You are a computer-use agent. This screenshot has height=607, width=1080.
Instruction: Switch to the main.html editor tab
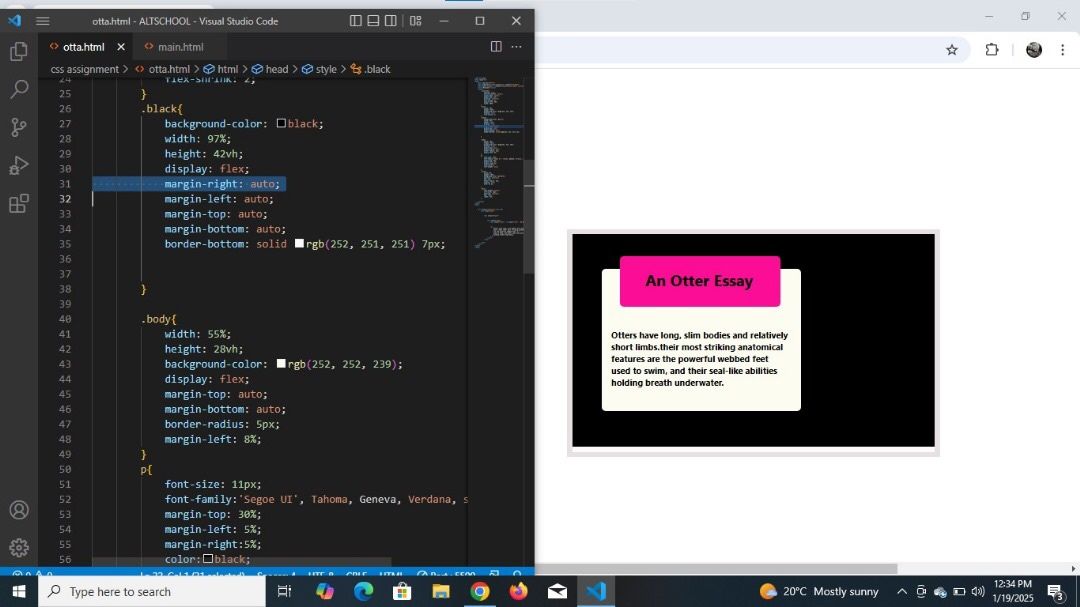point(180,47)
